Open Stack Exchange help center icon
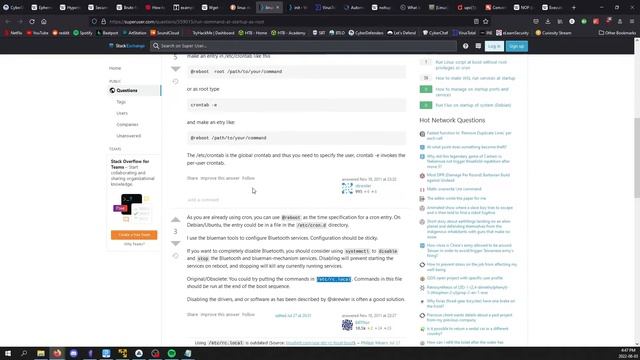 click(465, 46)
